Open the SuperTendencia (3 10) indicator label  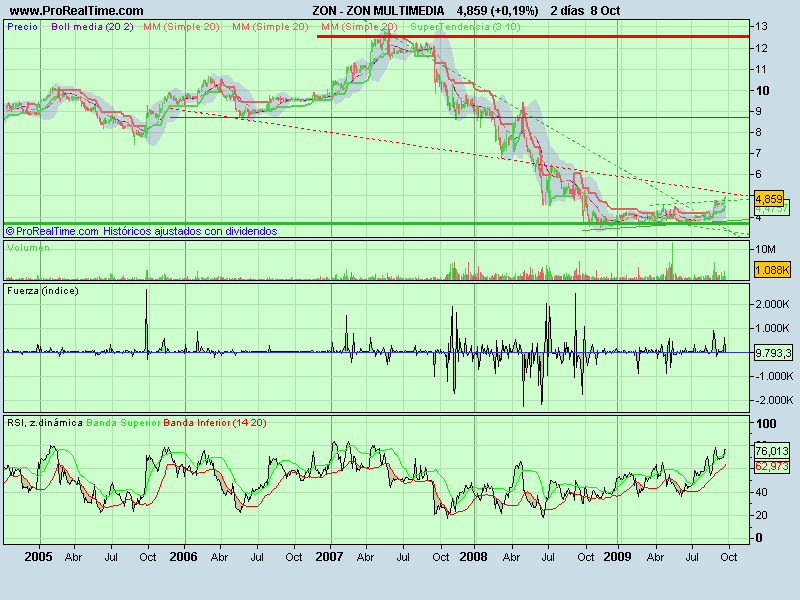pos(465,27)
